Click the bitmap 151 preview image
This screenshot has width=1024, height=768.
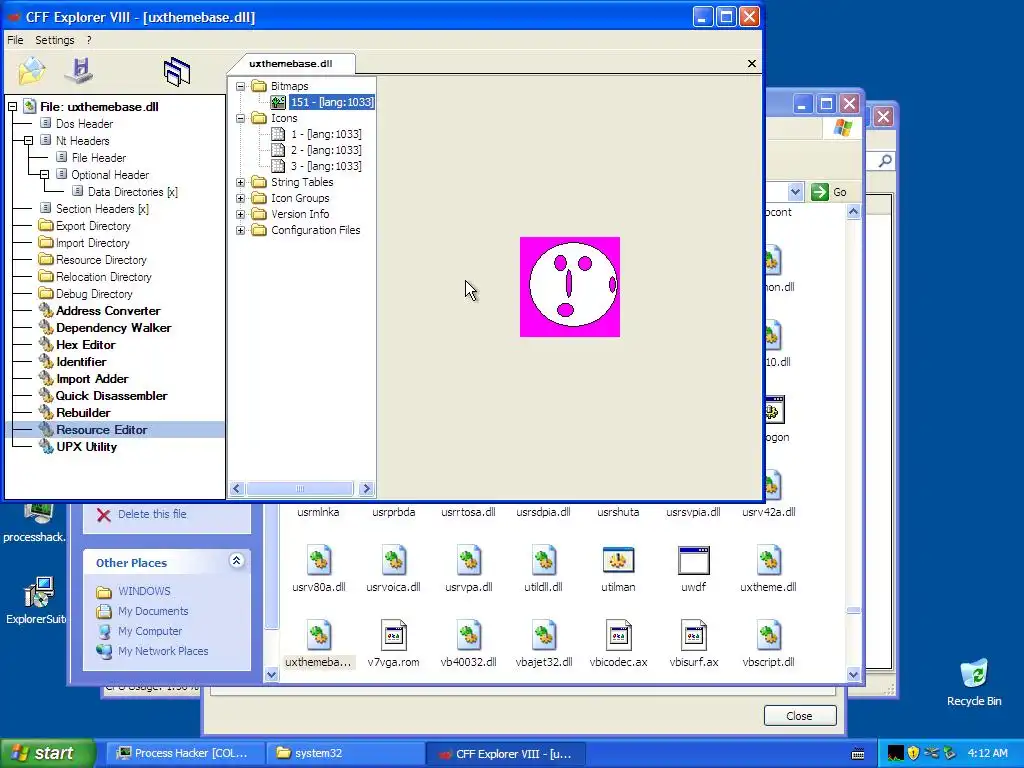tap(570, 287)
